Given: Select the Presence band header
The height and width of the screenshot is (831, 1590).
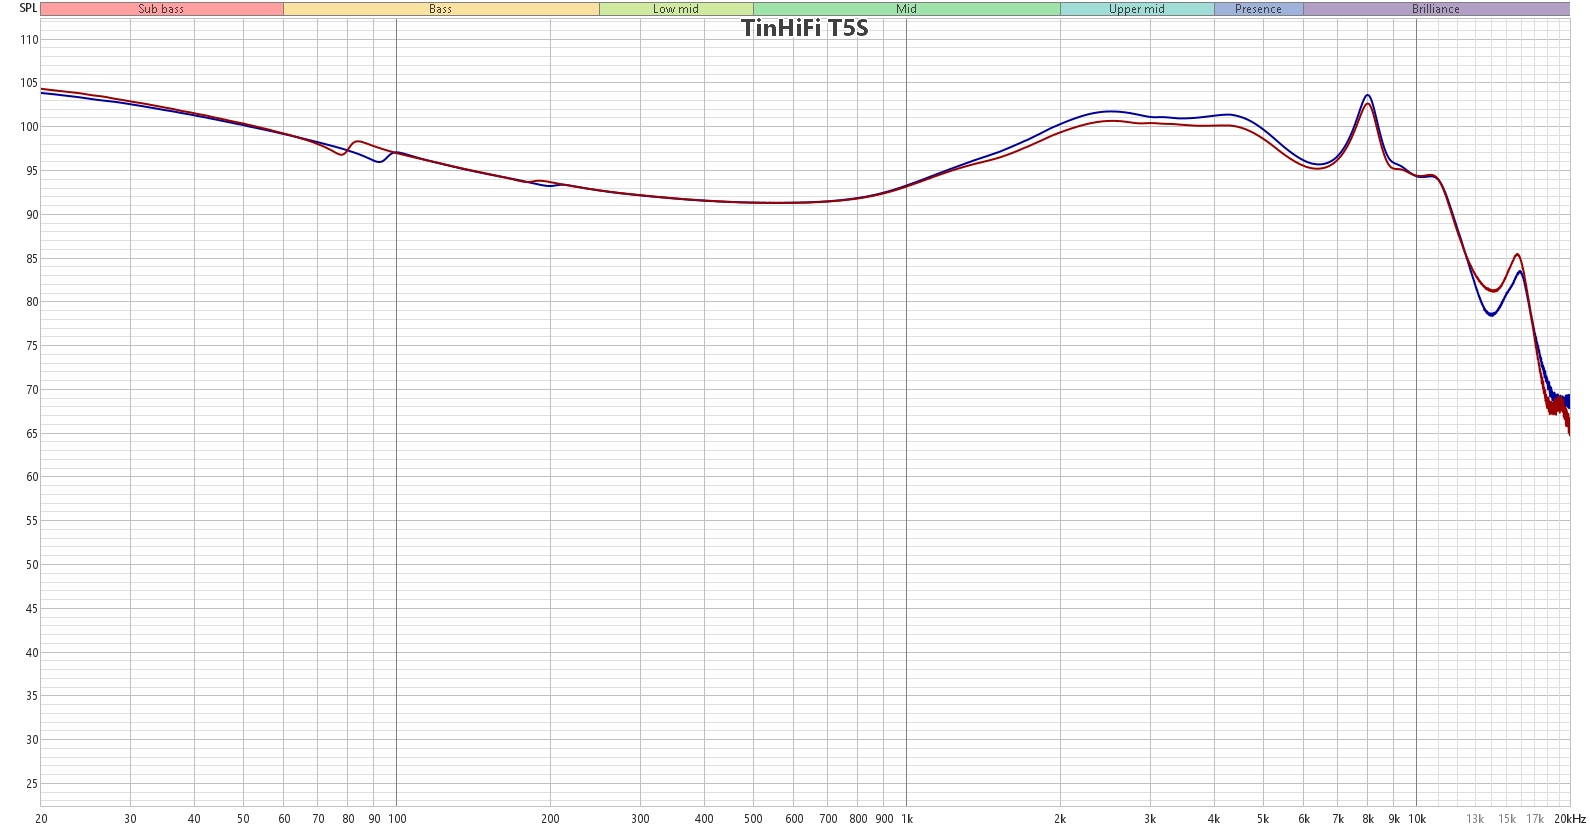Looking at the screenshot, I should (1258, 9).
